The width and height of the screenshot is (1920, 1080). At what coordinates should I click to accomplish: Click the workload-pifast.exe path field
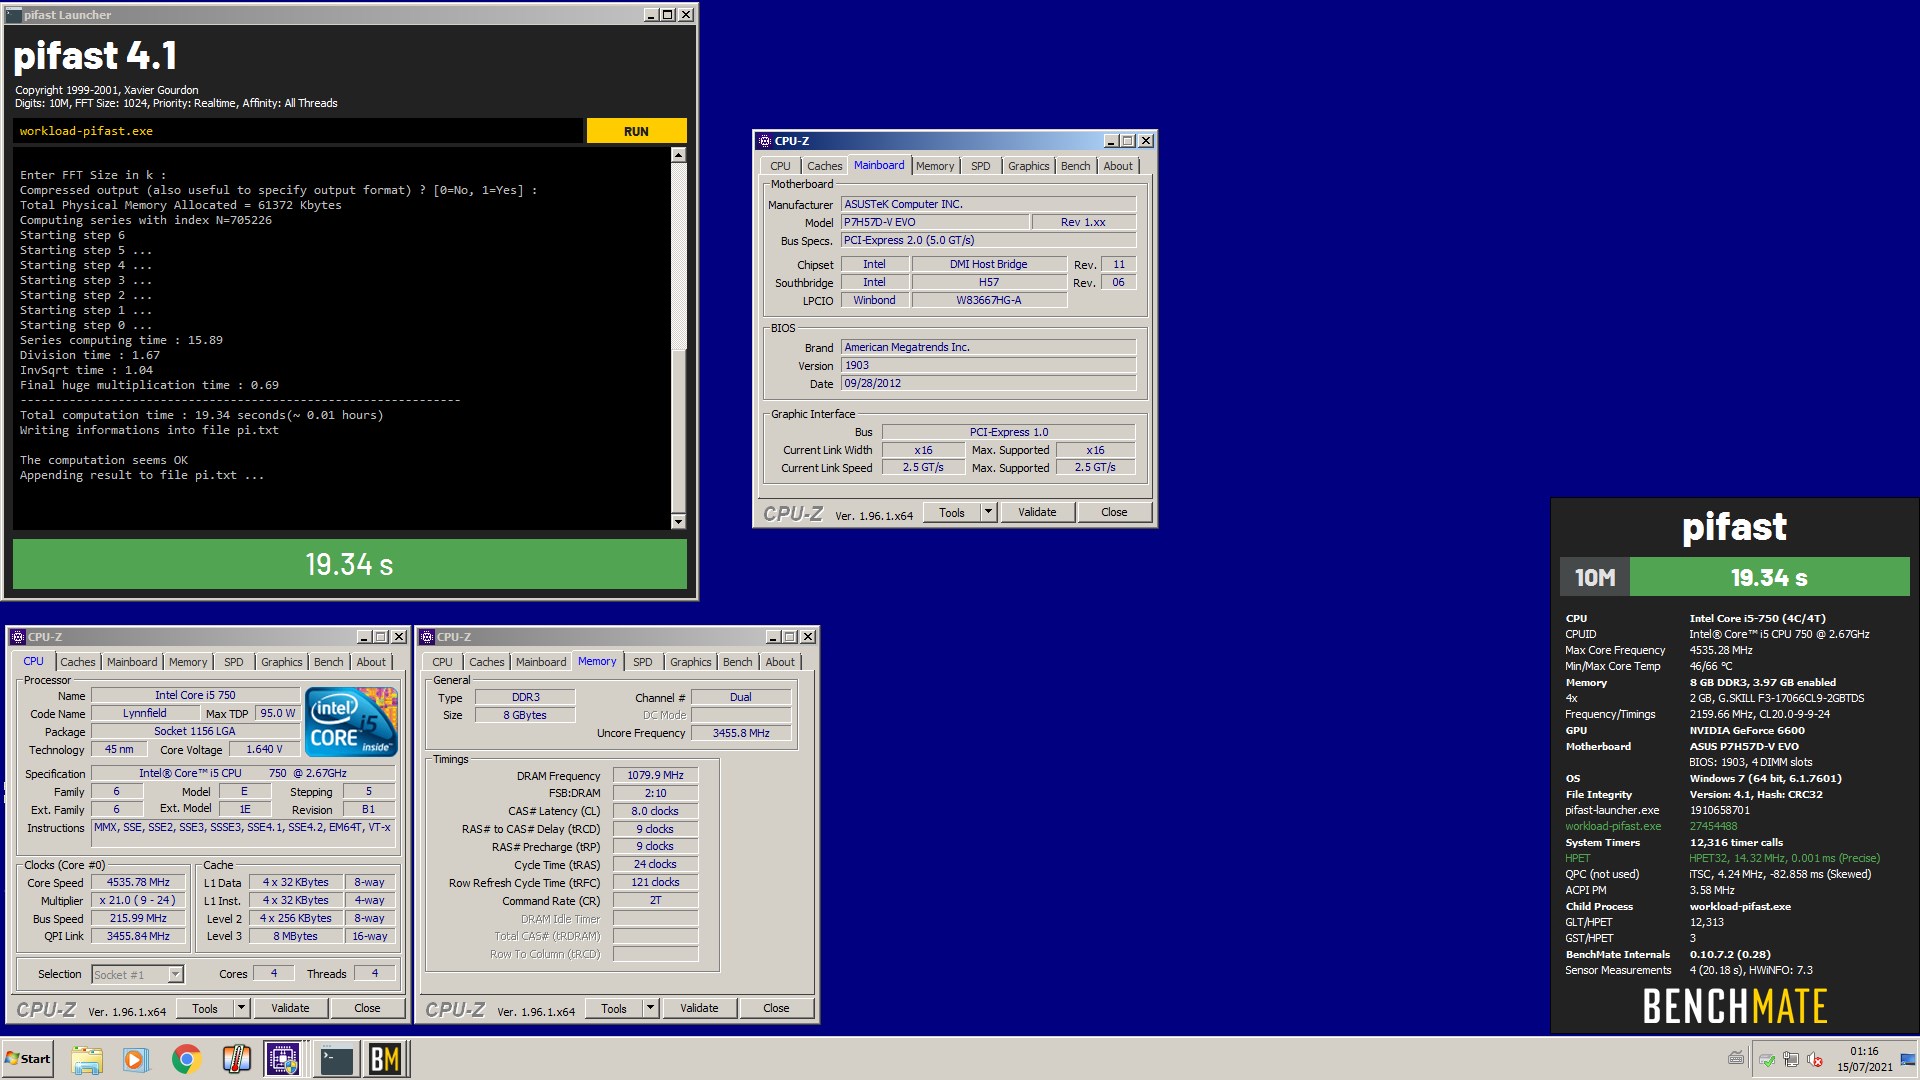298,131
